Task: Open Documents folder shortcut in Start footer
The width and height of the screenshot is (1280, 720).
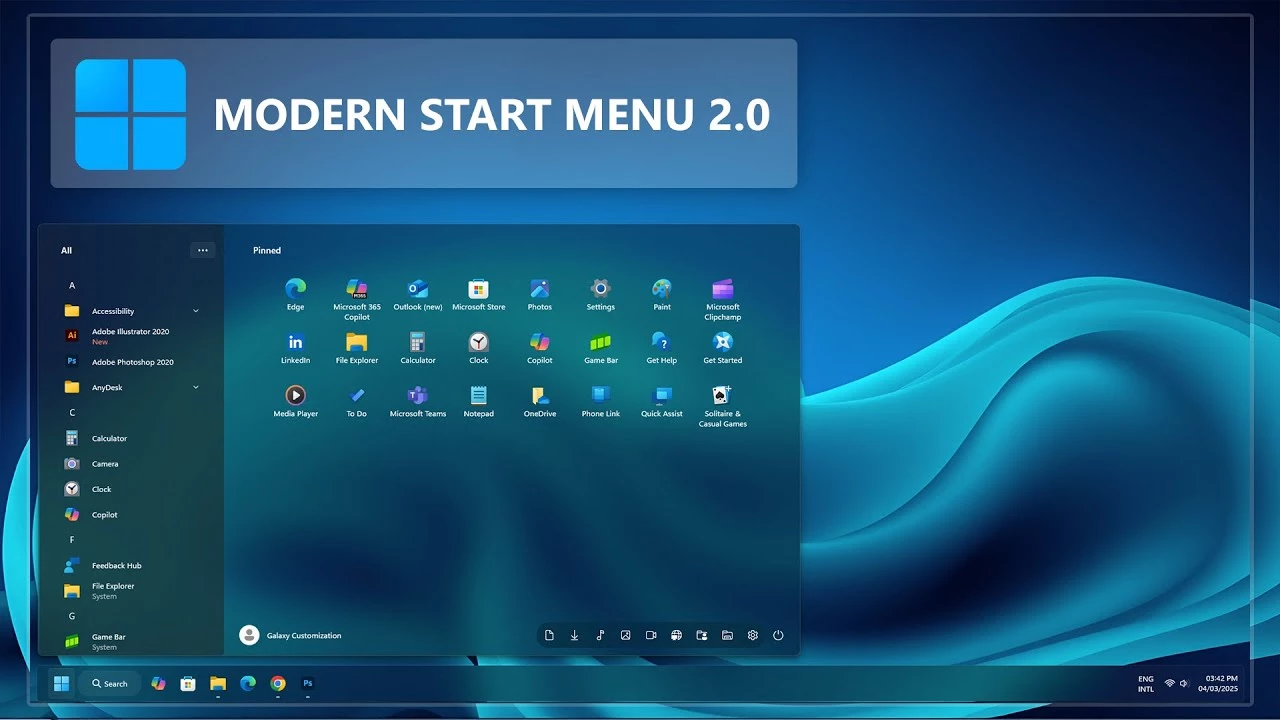Action: pyautogui.click(x=549, y=635)
